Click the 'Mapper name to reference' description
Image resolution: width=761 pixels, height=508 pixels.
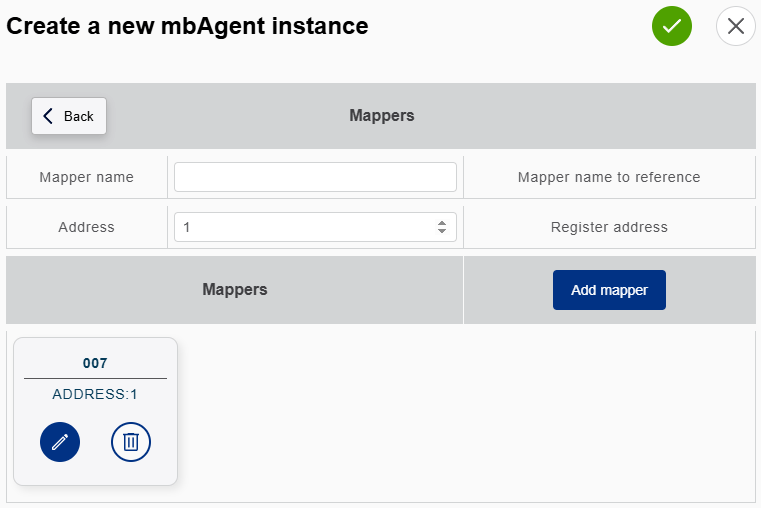pos(609,177)
